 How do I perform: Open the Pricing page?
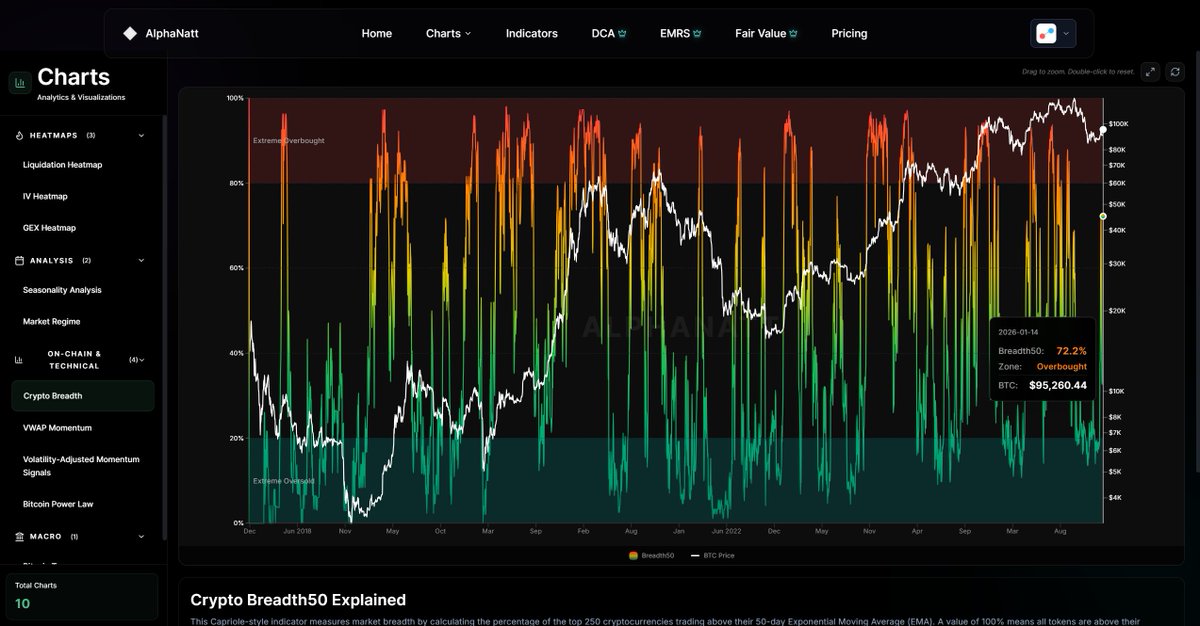pos(849,33)
